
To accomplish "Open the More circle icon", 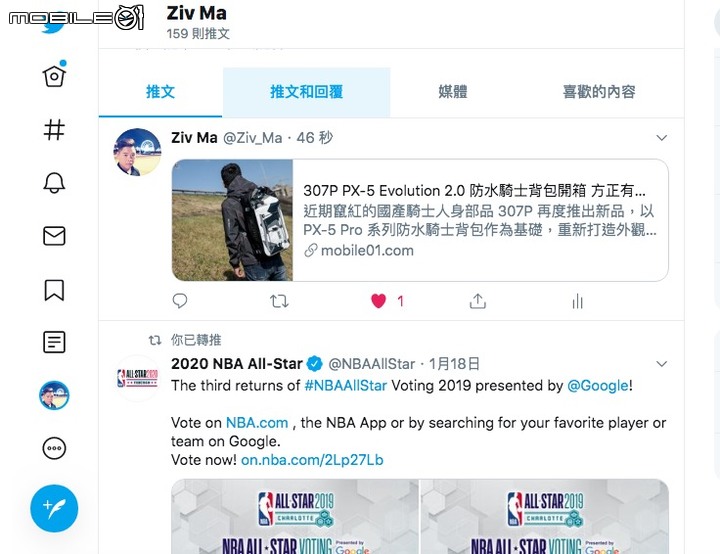I will click(x=54, y=448).
